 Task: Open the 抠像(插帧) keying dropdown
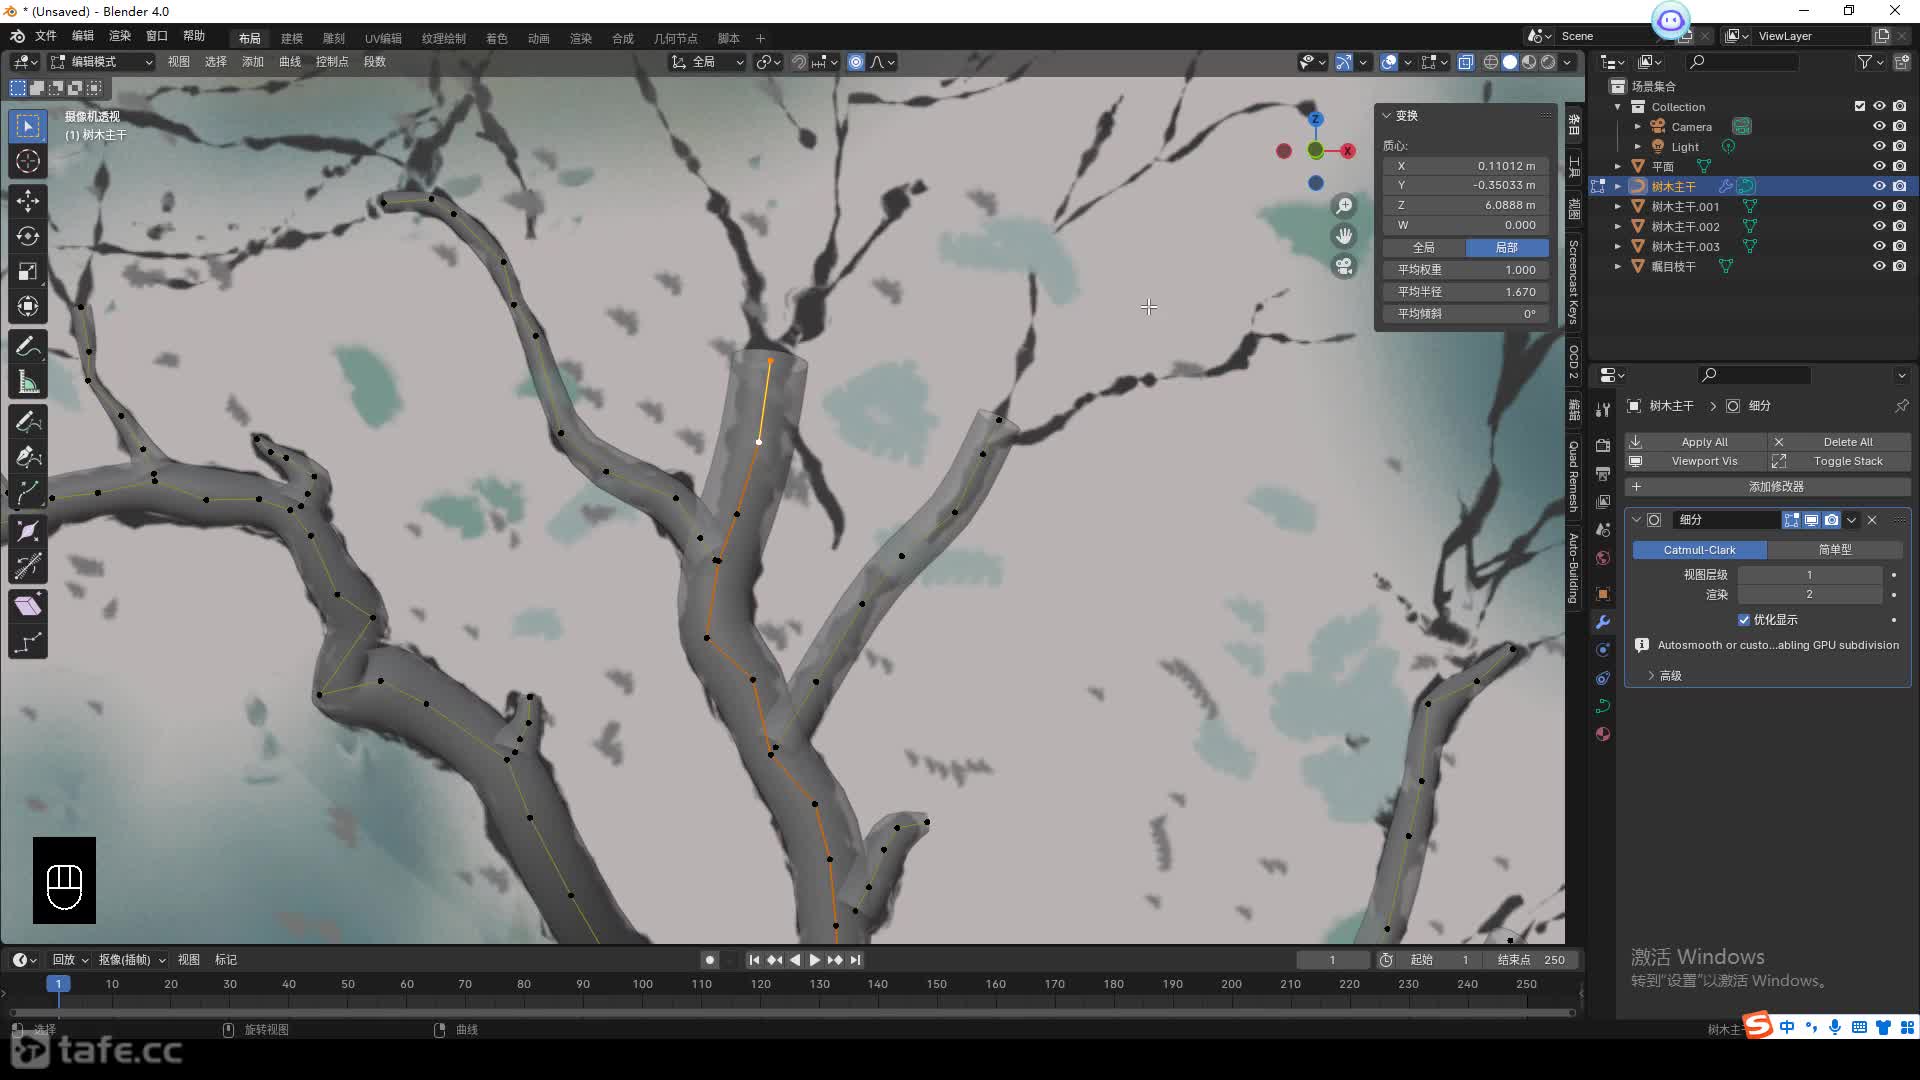[132, 960]
